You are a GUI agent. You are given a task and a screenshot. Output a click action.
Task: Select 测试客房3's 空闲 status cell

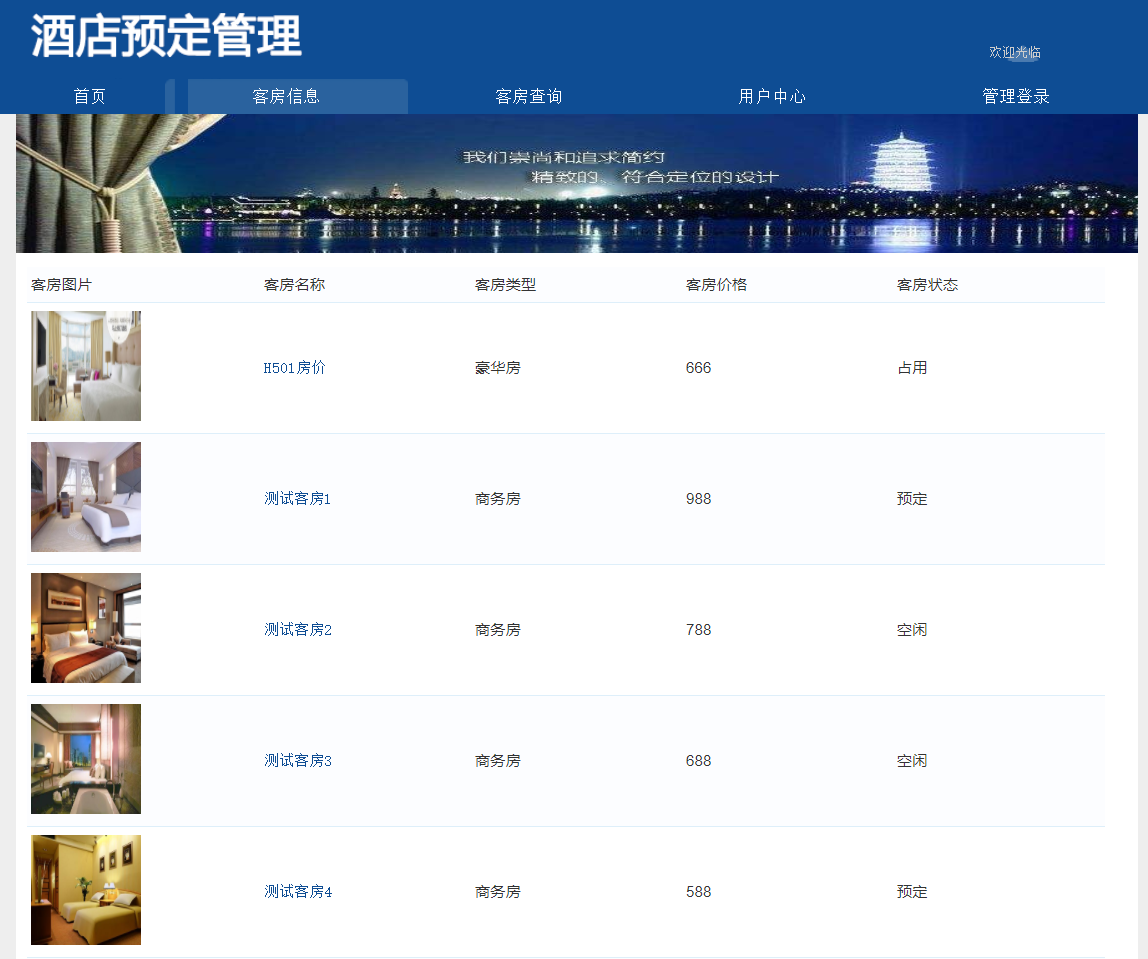click(x=912, y=761)
